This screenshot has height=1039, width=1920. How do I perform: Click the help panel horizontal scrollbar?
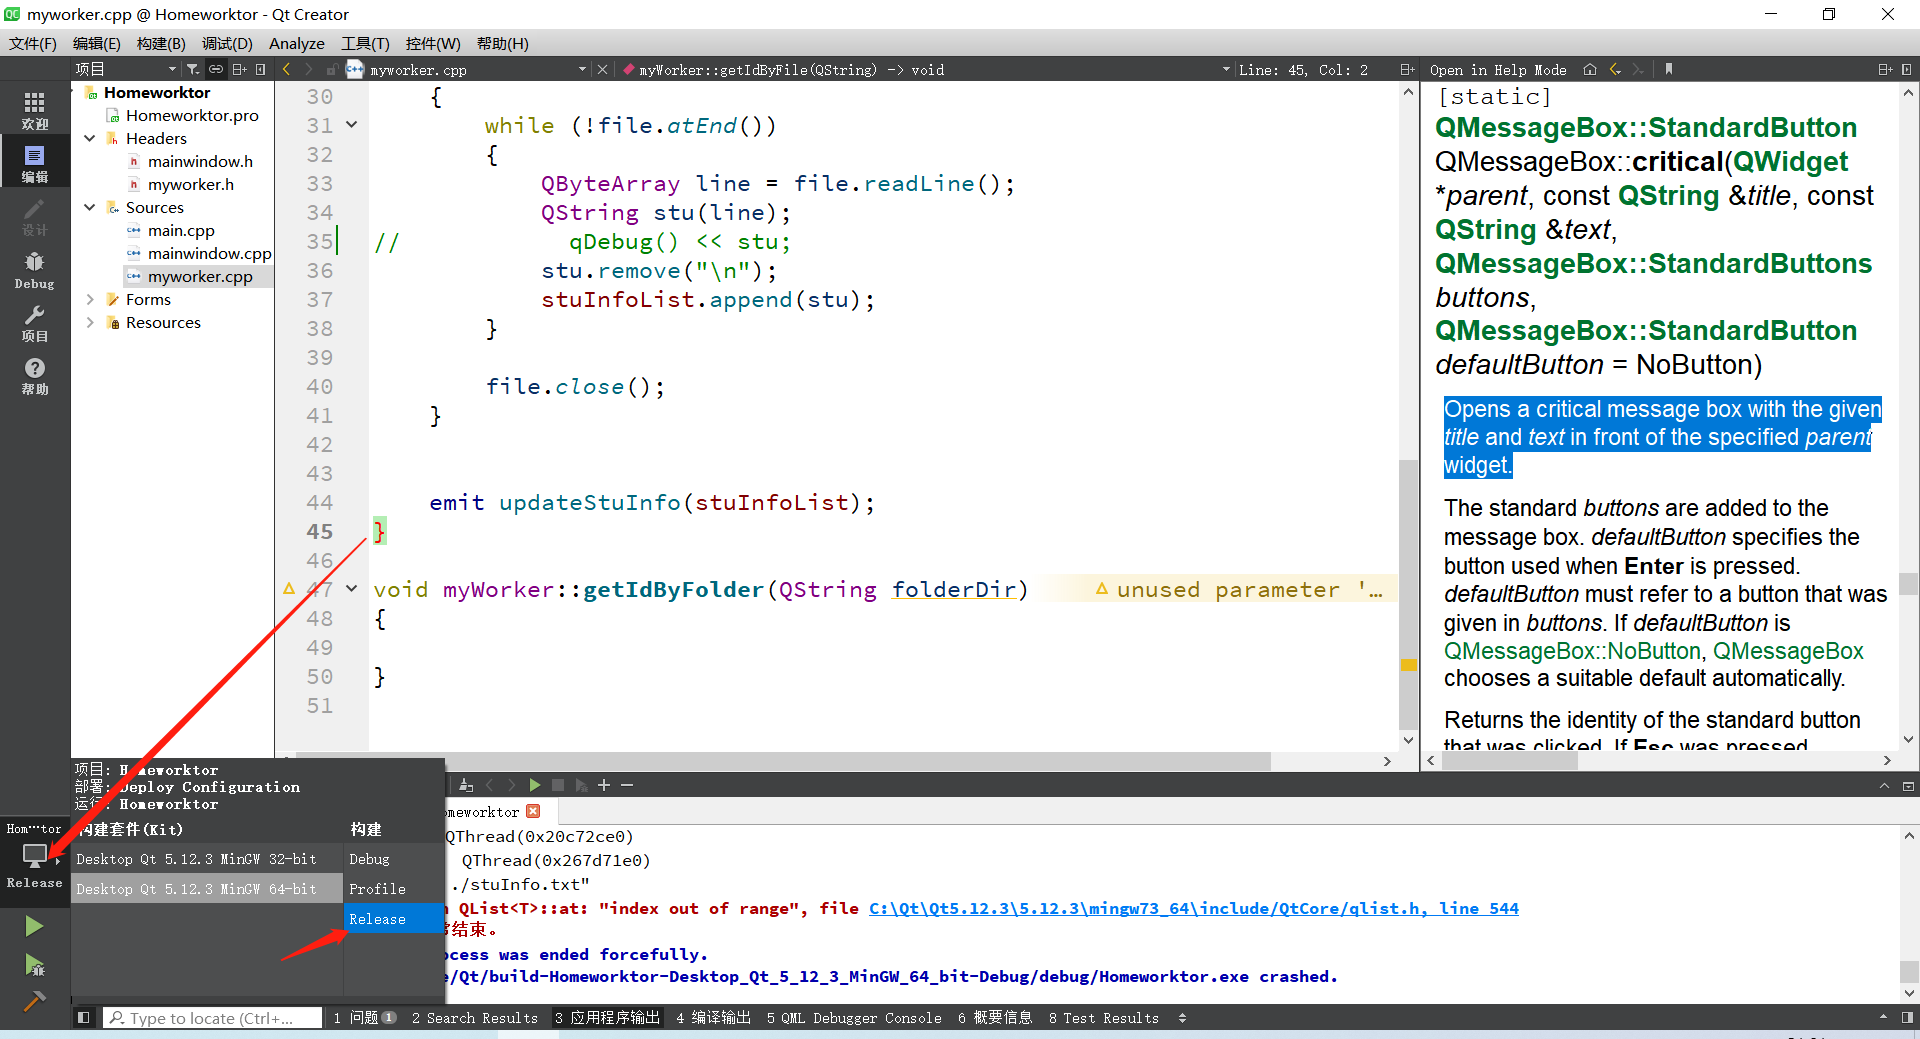[x=1510, y=761]
